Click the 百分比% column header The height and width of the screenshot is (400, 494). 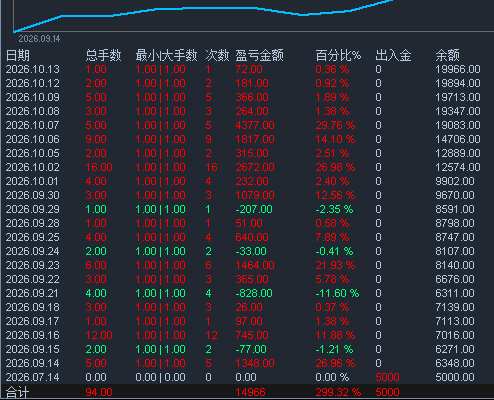pos(338,55)
